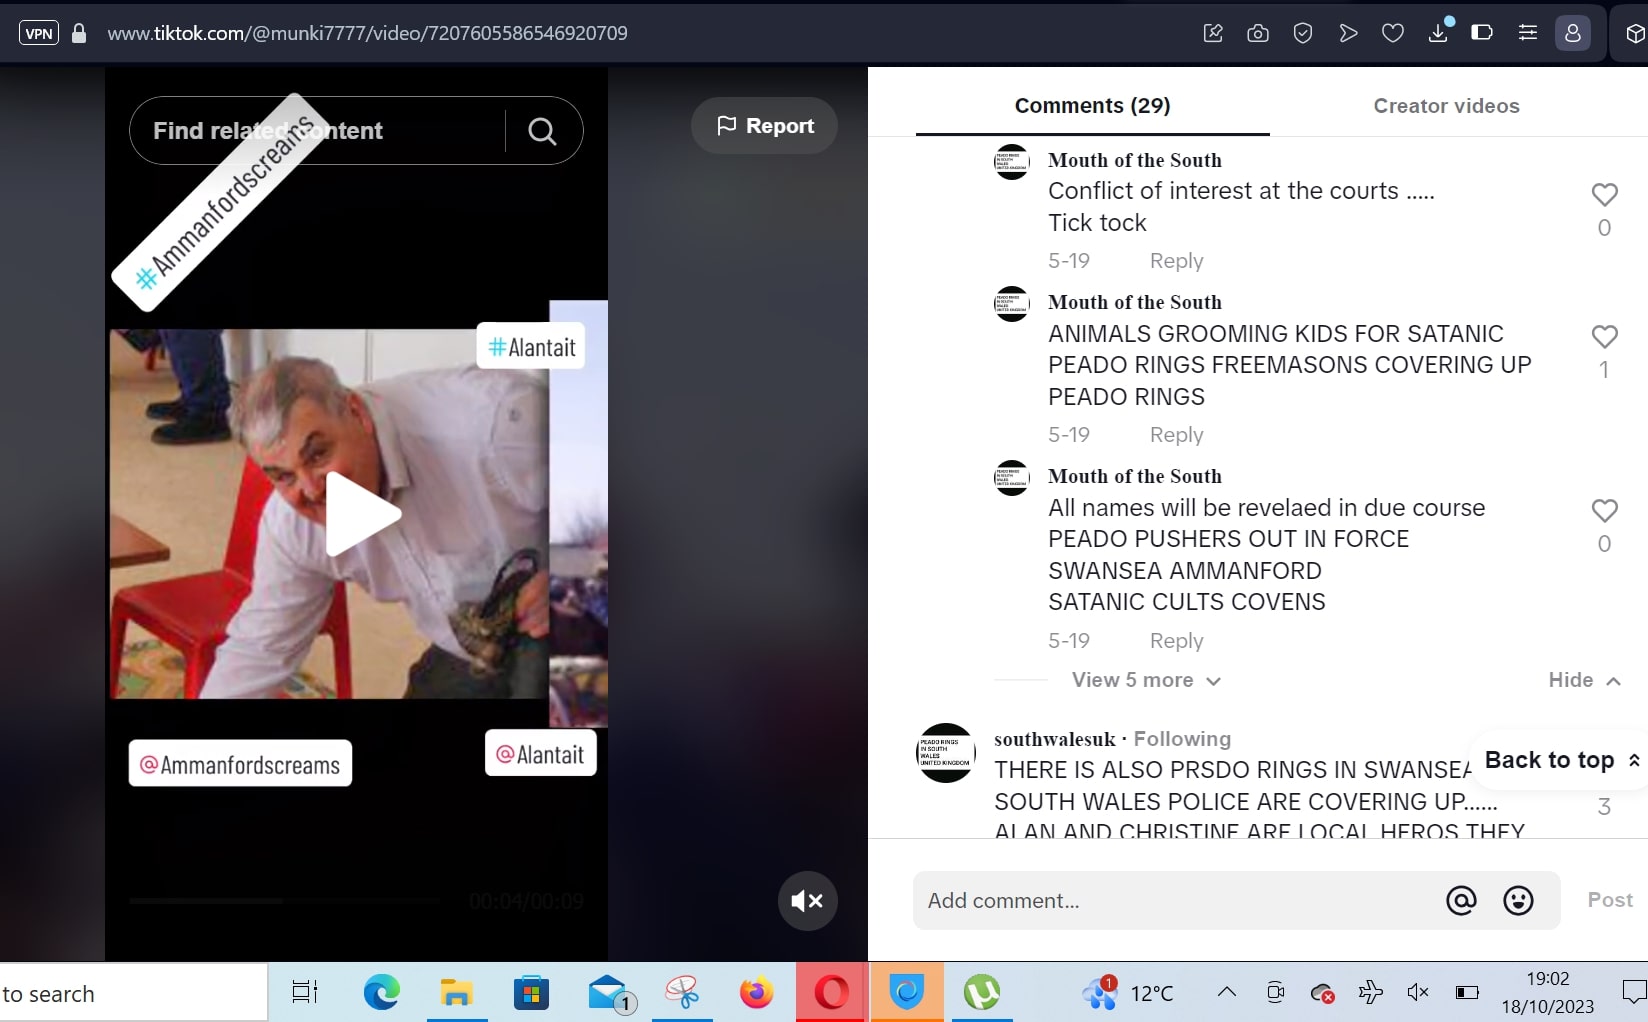The height and width of the screenshot is (1022, 1648).
Task: Open the browser downloads icon
Action: pos(1438,33)
